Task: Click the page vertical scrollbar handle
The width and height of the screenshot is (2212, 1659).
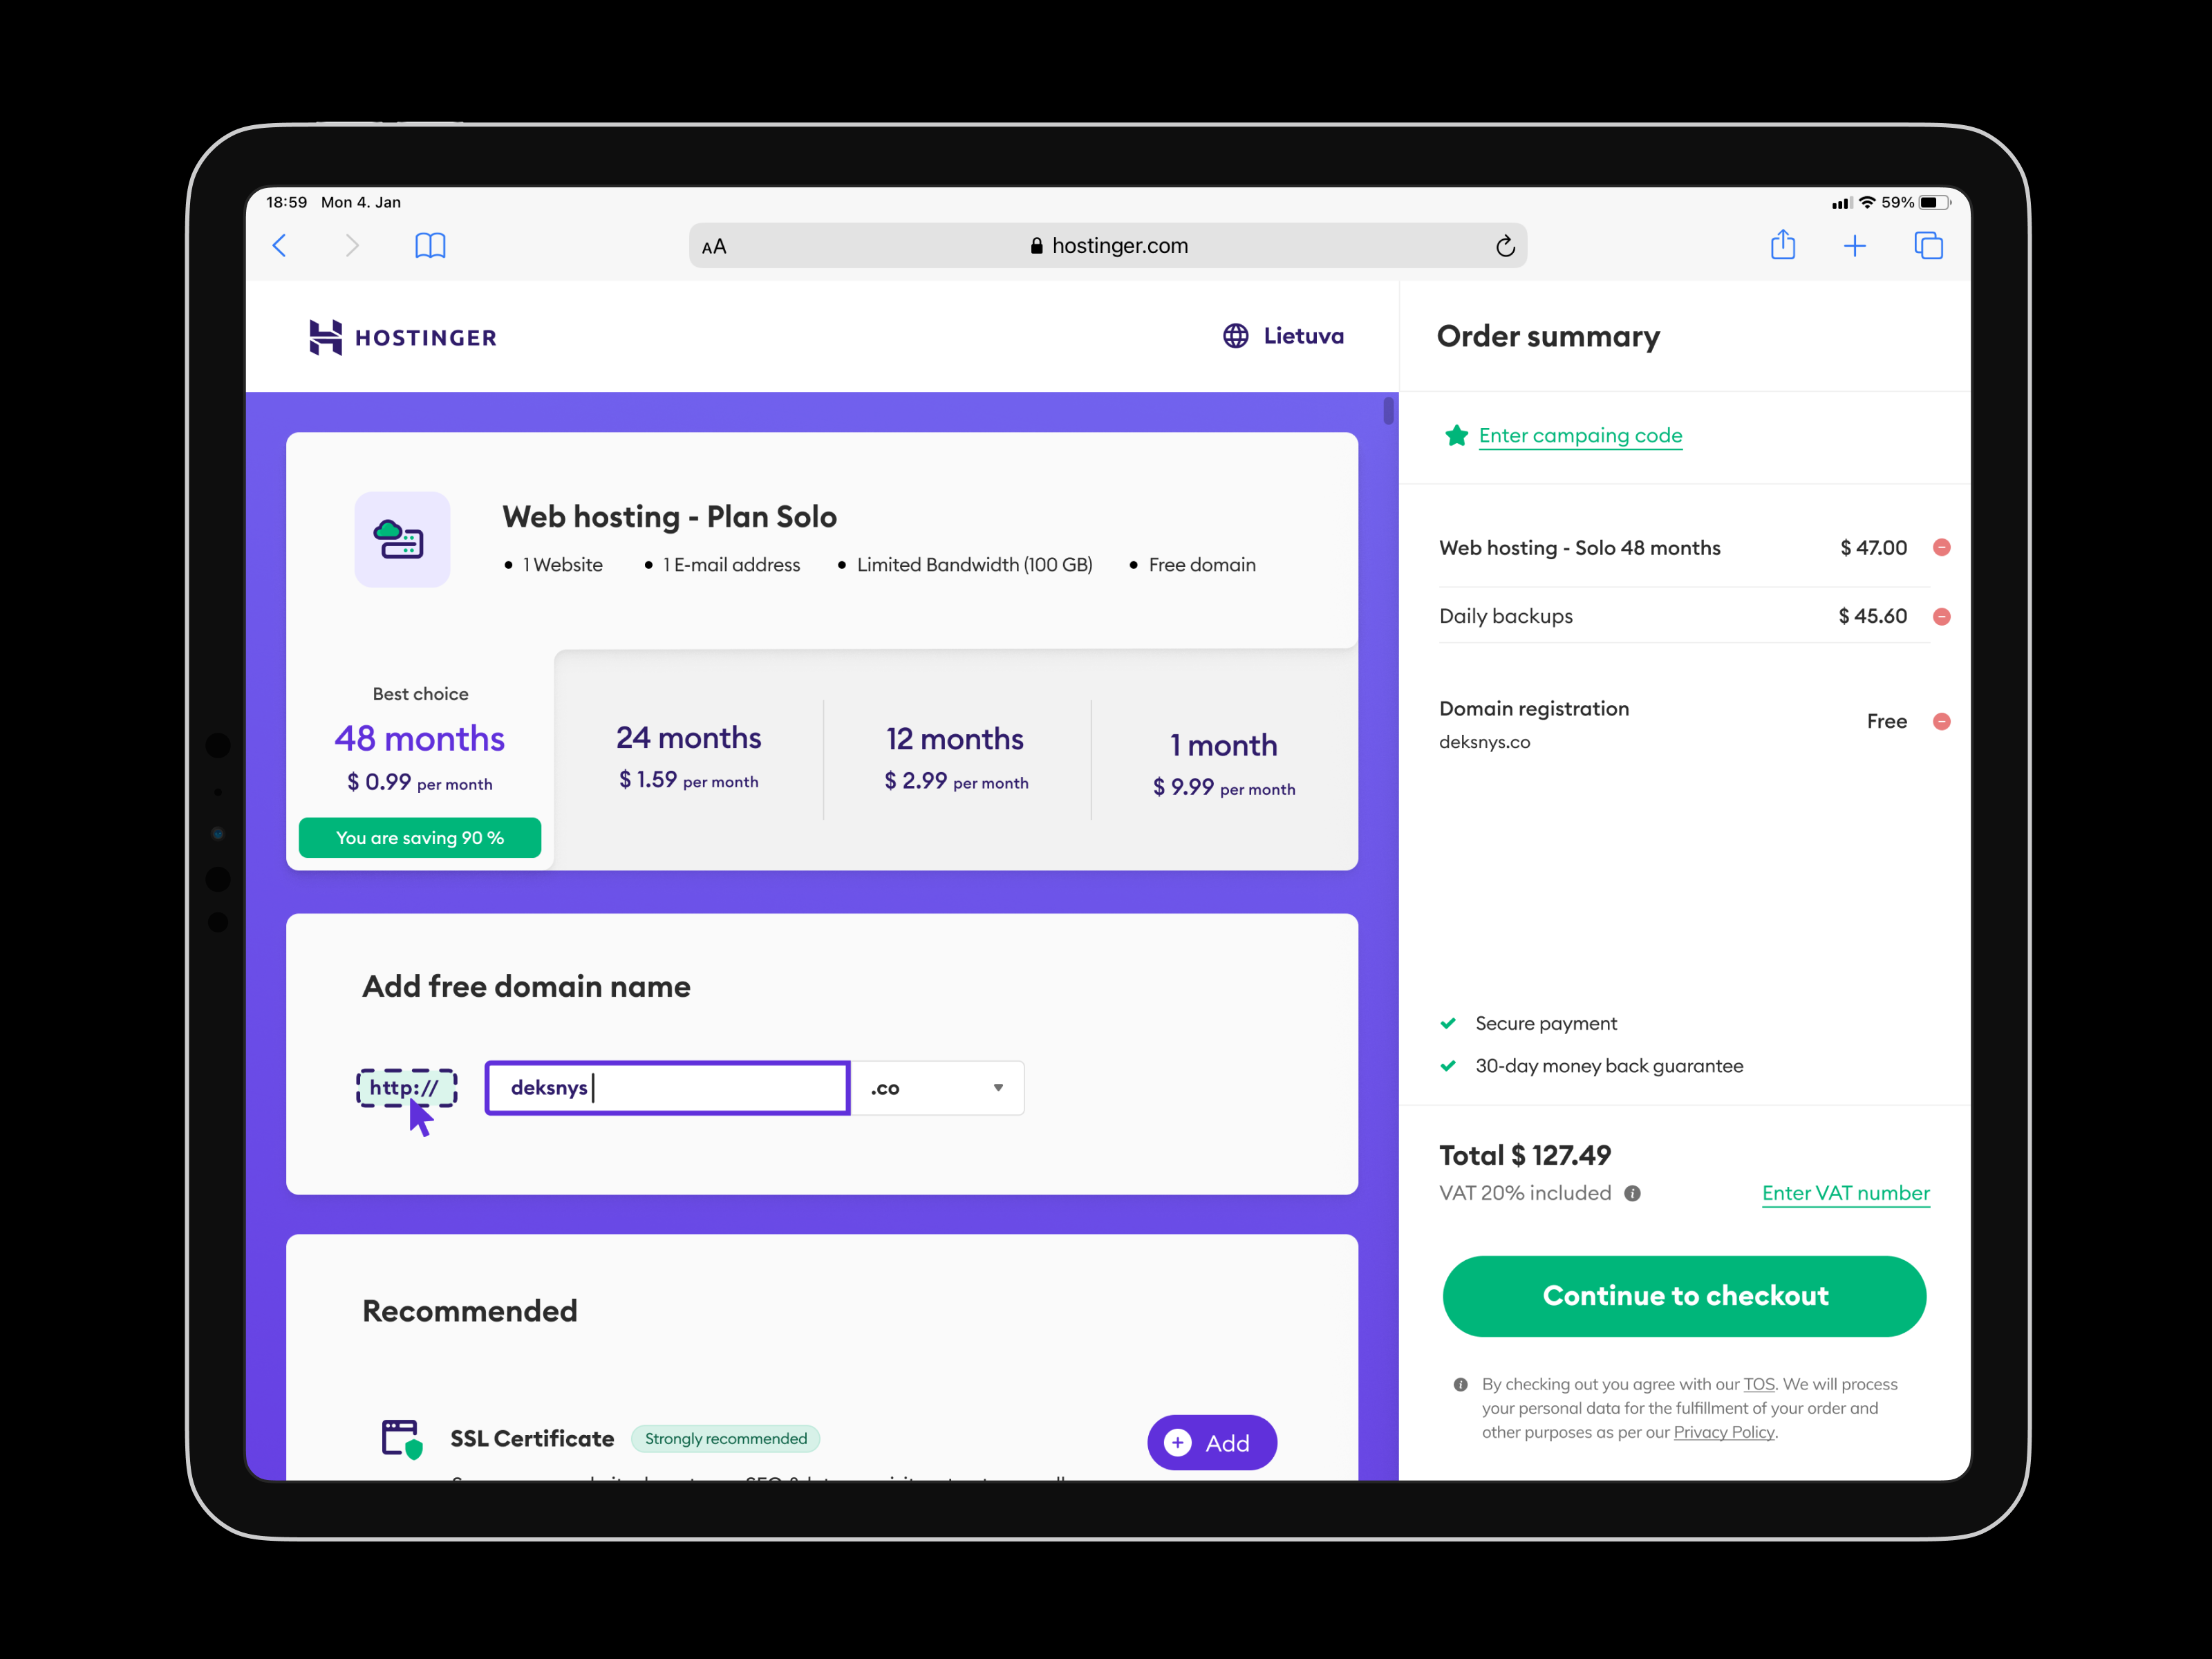Action: 1388,410
